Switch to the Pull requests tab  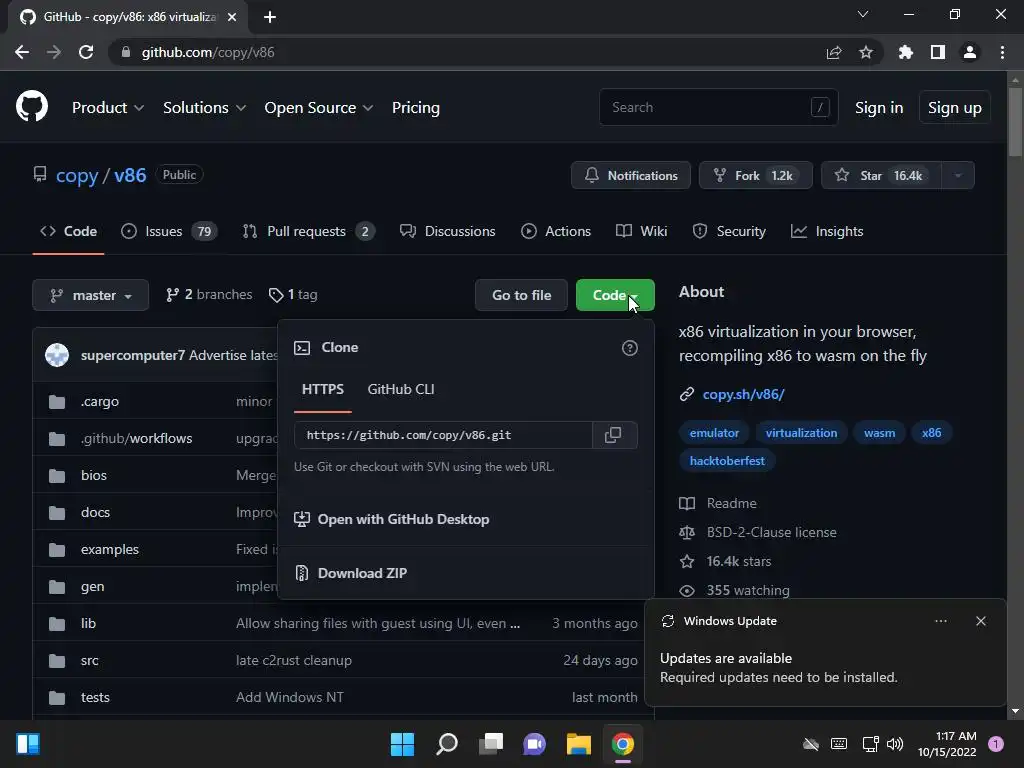308,231
